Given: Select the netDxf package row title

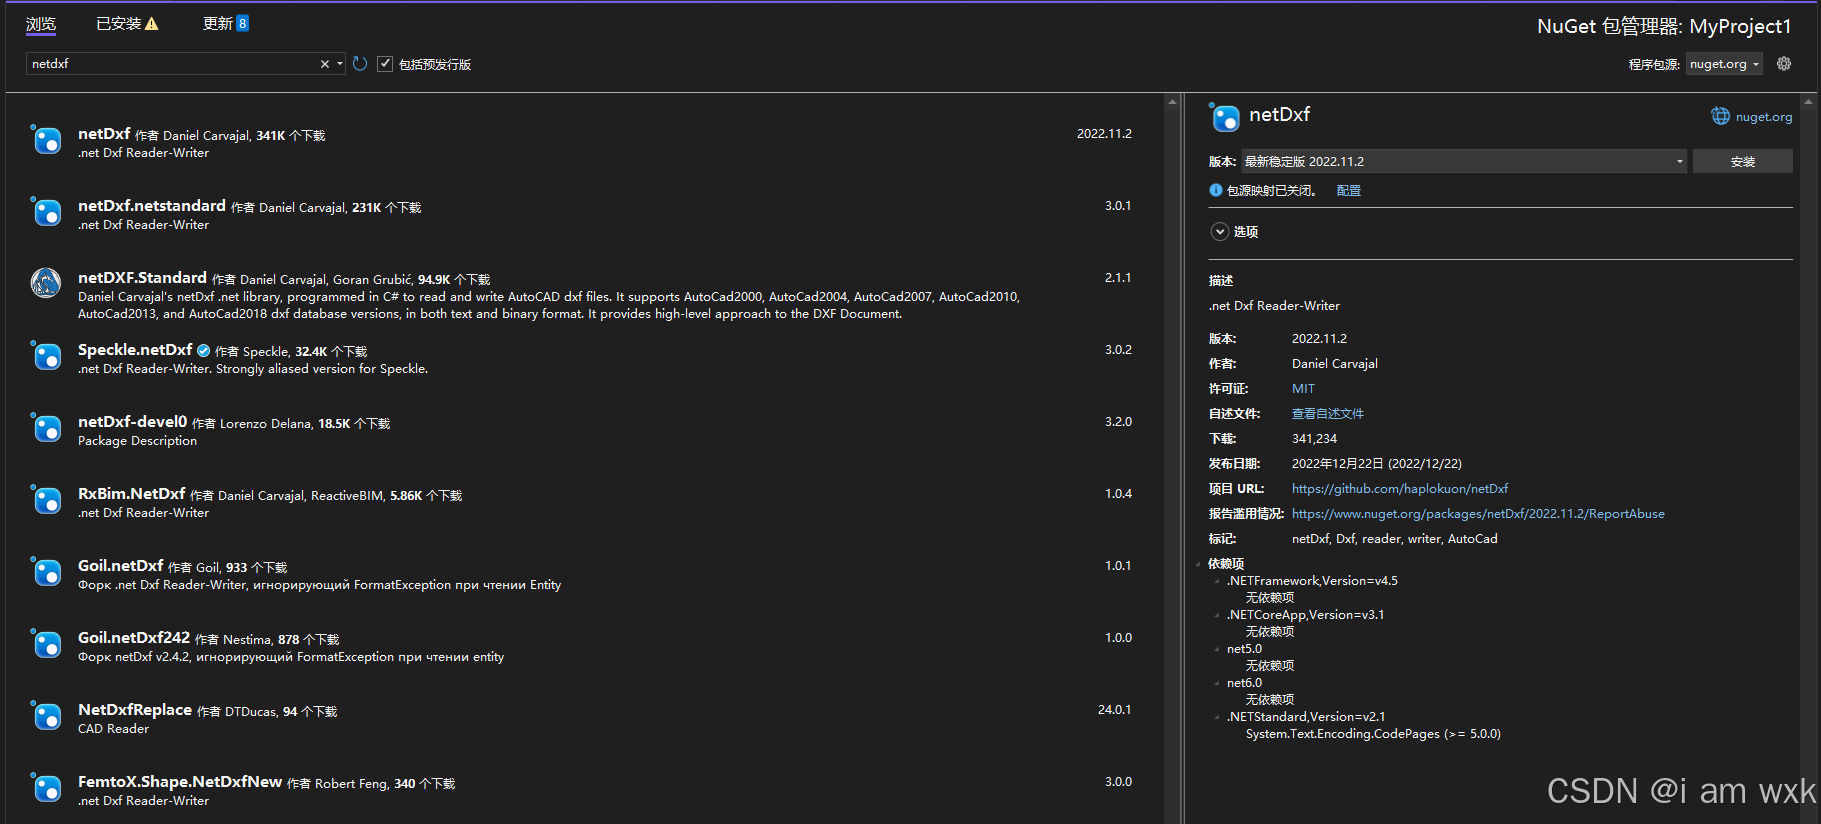Looking at the screenshot, I should click(x=104, y=134).
